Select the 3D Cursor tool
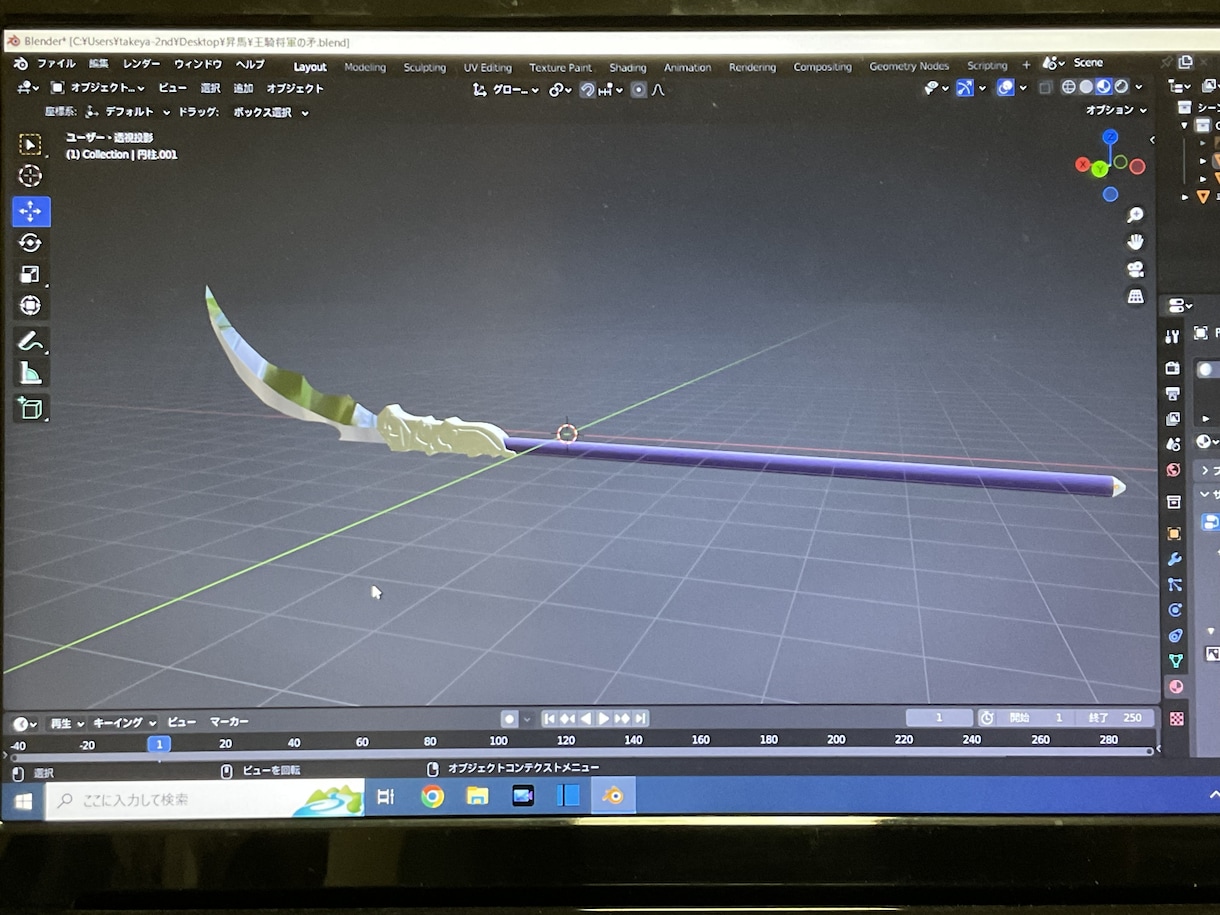1220x915 pixels. pyautogui.click(x=31, y=177)
